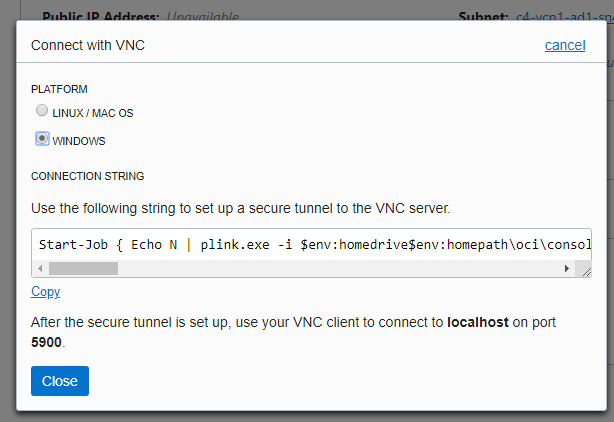
Task: Click the bold port number 5900
Action: [47, 342]
